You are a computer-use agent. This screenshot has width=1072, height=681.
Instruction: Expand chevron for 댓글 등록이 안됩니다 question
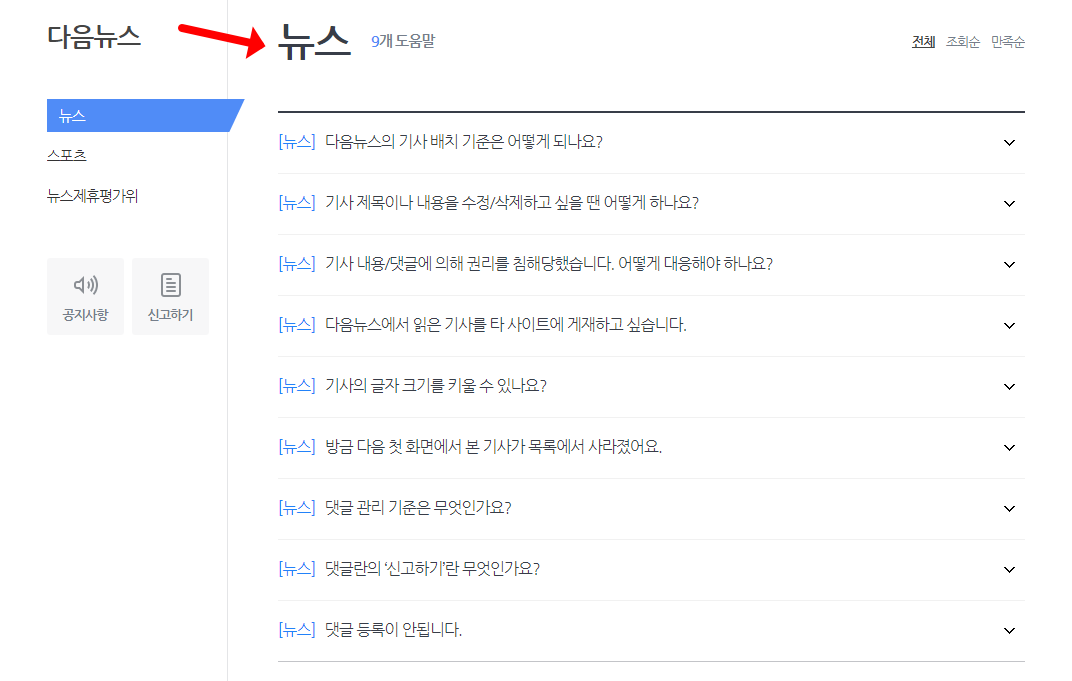point(1009,630)
